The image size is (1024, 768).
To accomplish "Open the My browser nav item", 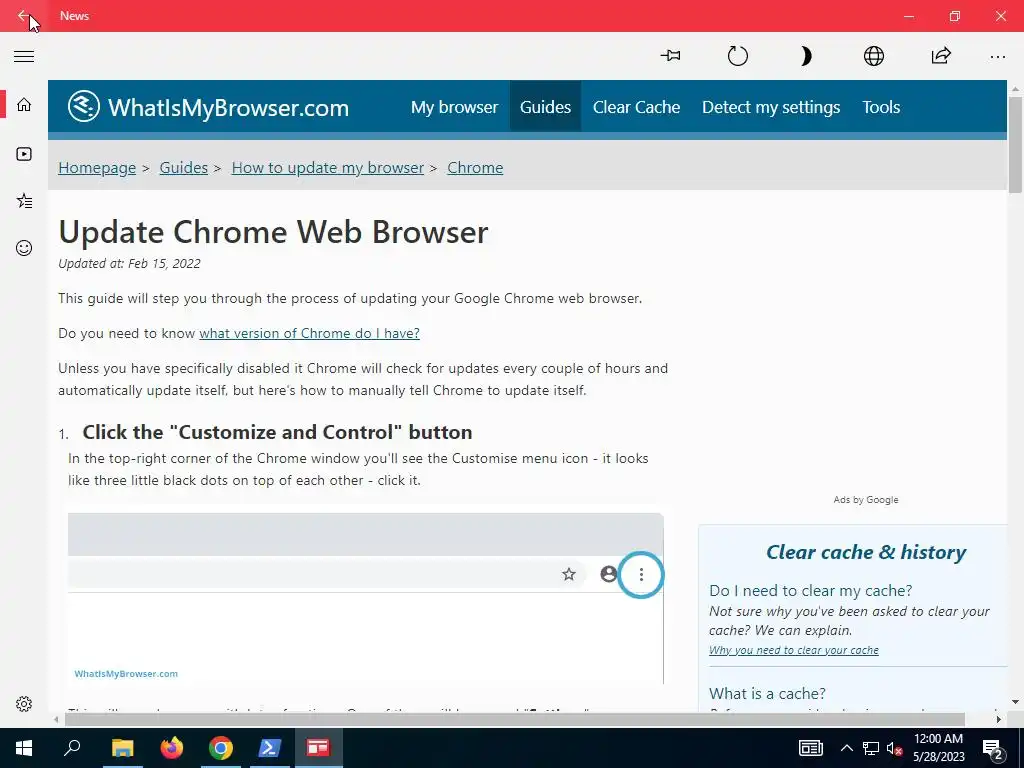I will point(455,107).
